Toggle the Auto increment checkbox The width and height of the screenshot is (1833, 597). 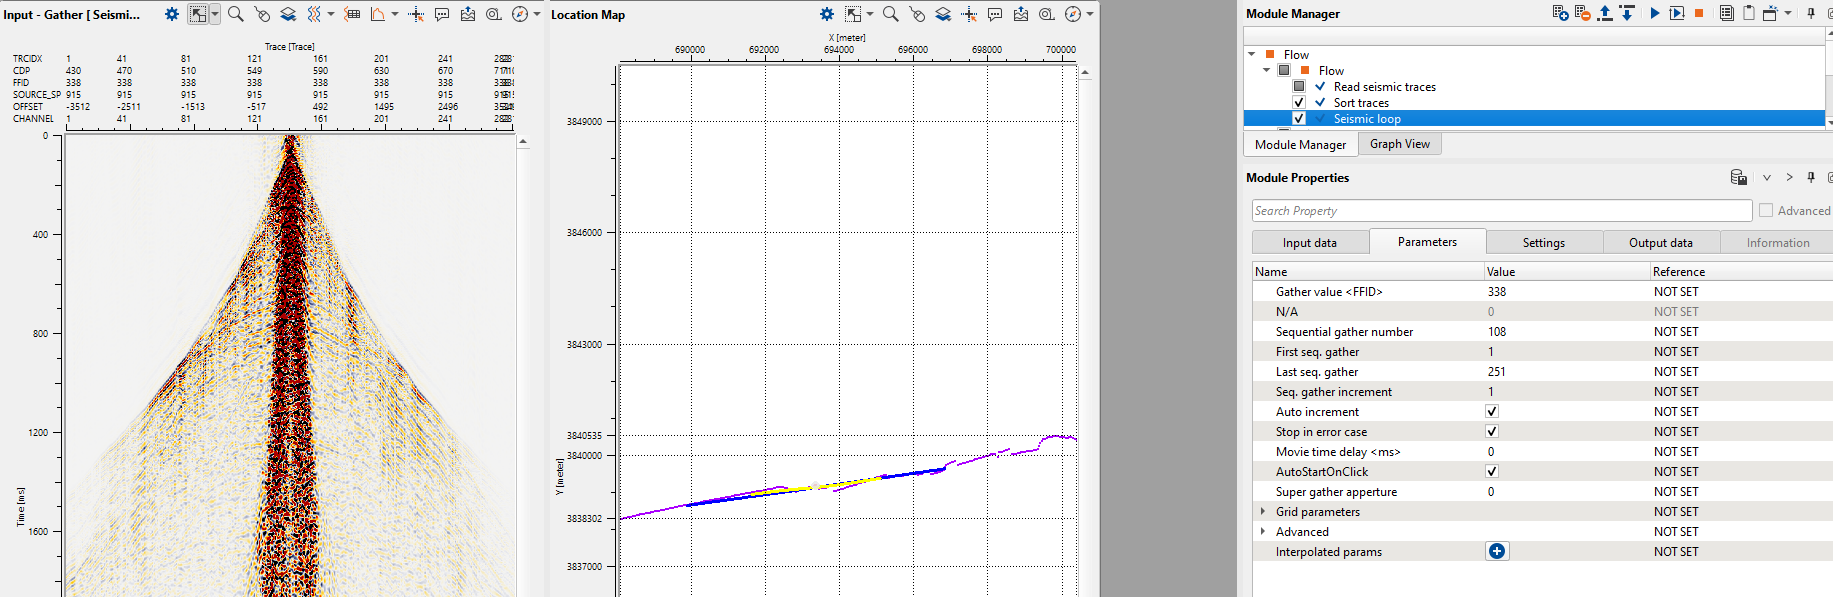(1491, 412)
